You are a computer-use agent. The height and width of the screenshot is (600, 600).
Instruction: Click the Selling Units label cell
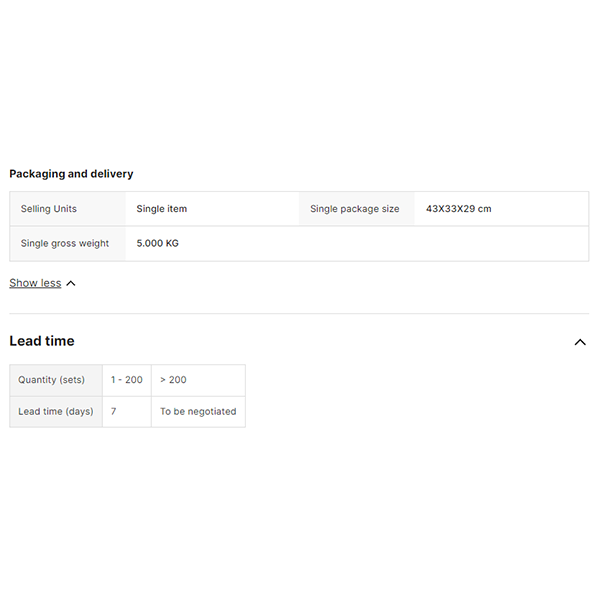pyautogui.click(x=49, y=209)
